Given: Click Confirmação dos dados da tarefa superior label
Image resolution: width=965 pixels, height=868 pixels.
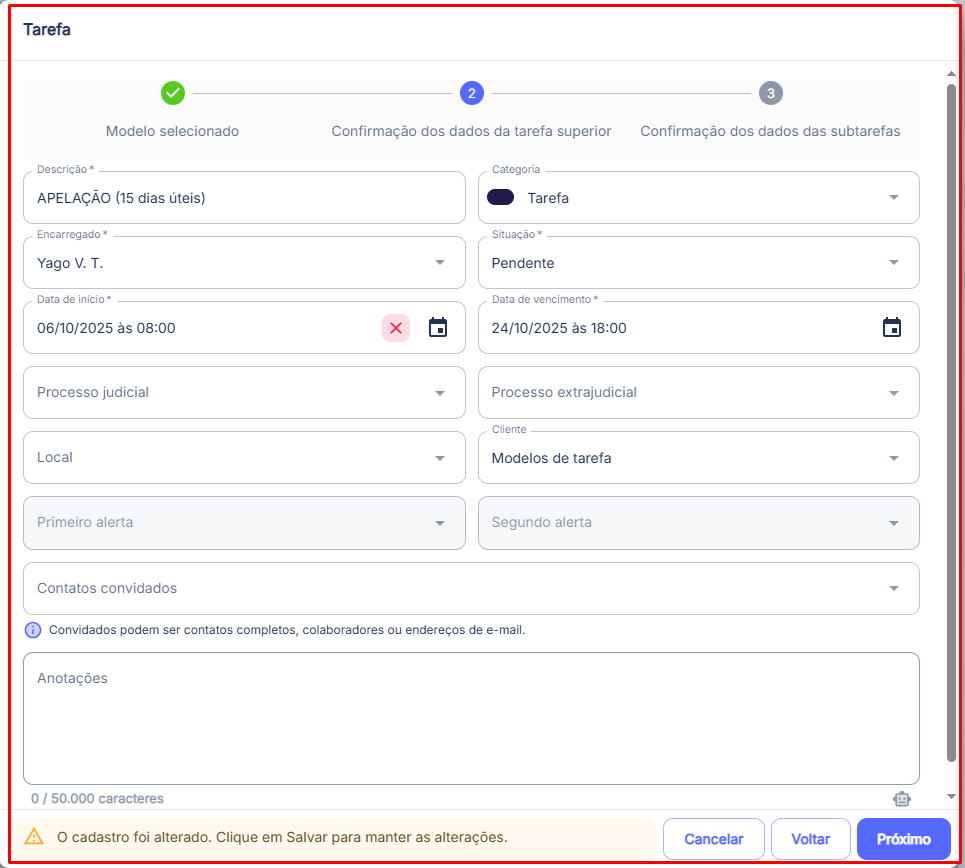Looking at the screenshot, I should pos(471,131).
